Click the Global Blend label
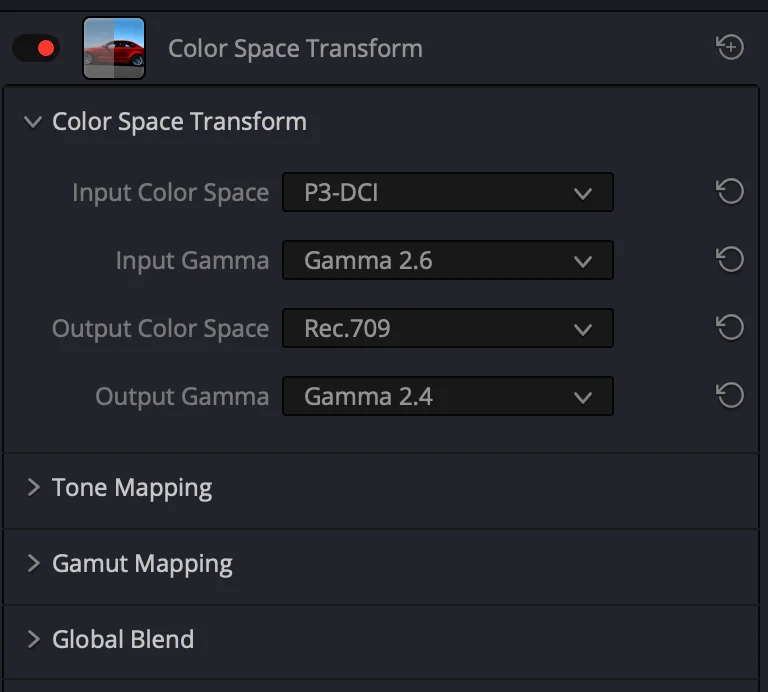The image size is (768, 692). point(123,639)
